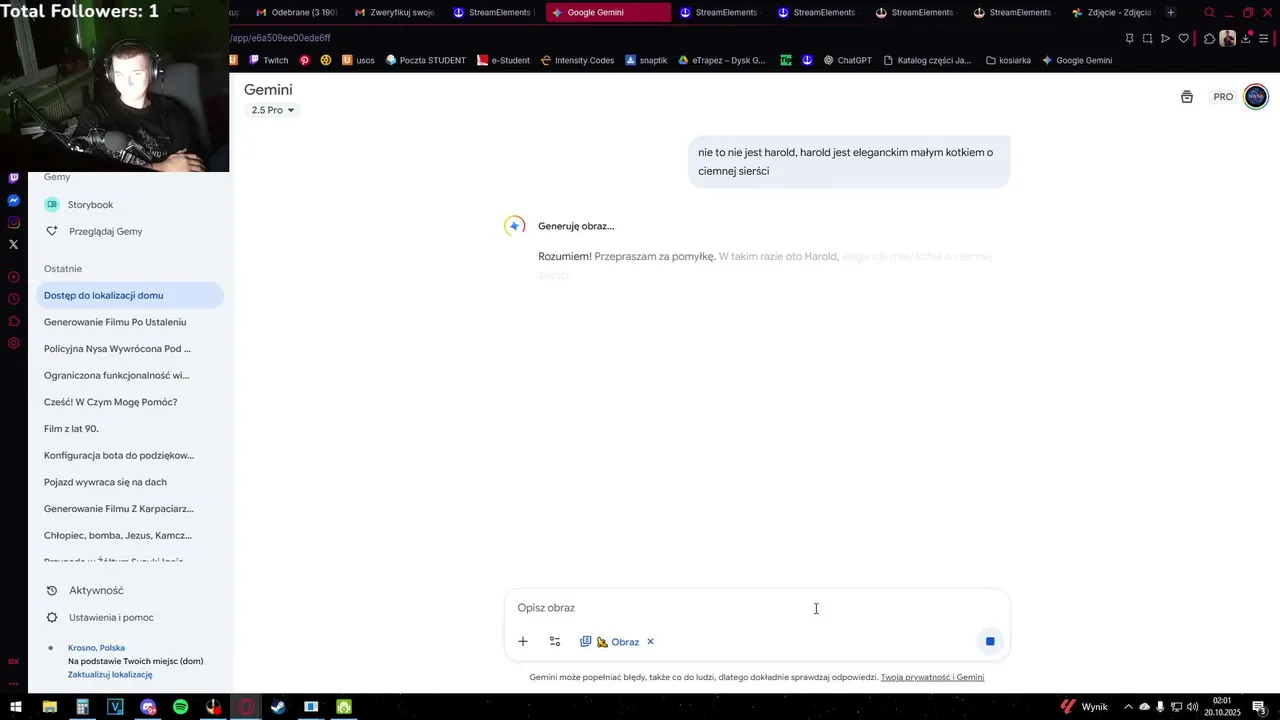Viewport: 1280px width, 720px height.
Task: Remove the Obraz tool chip via its X
Action: 650,642
